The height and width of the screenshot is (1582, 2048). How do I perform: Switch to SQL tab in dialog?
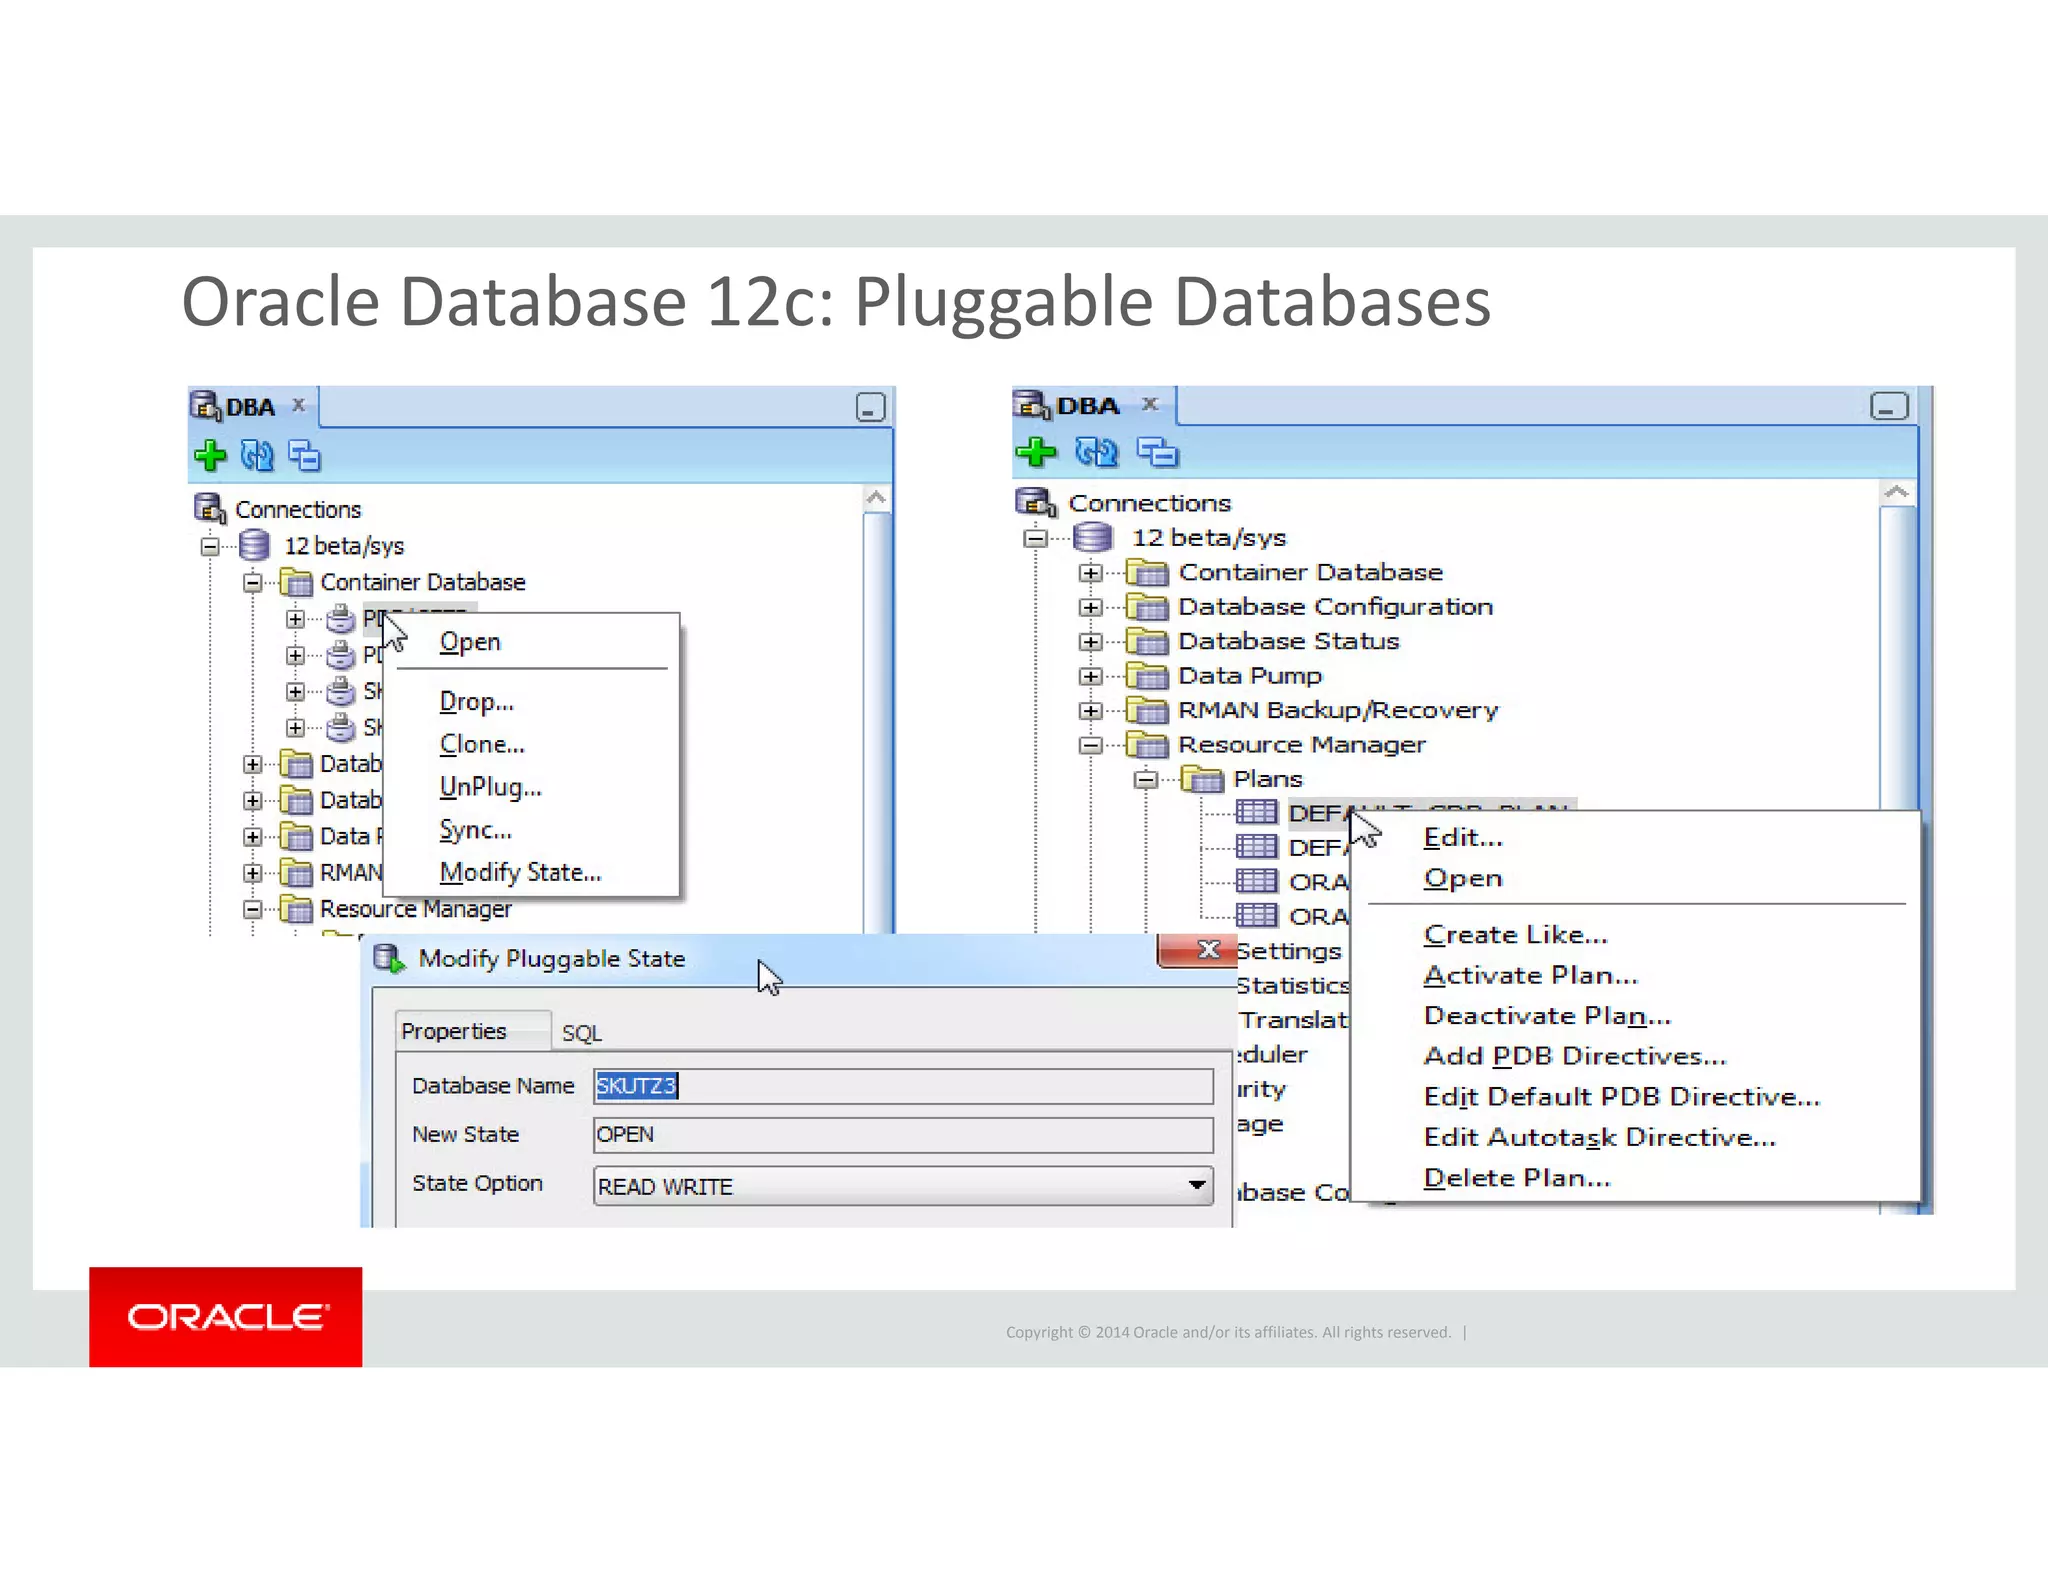click(582, 1033)
